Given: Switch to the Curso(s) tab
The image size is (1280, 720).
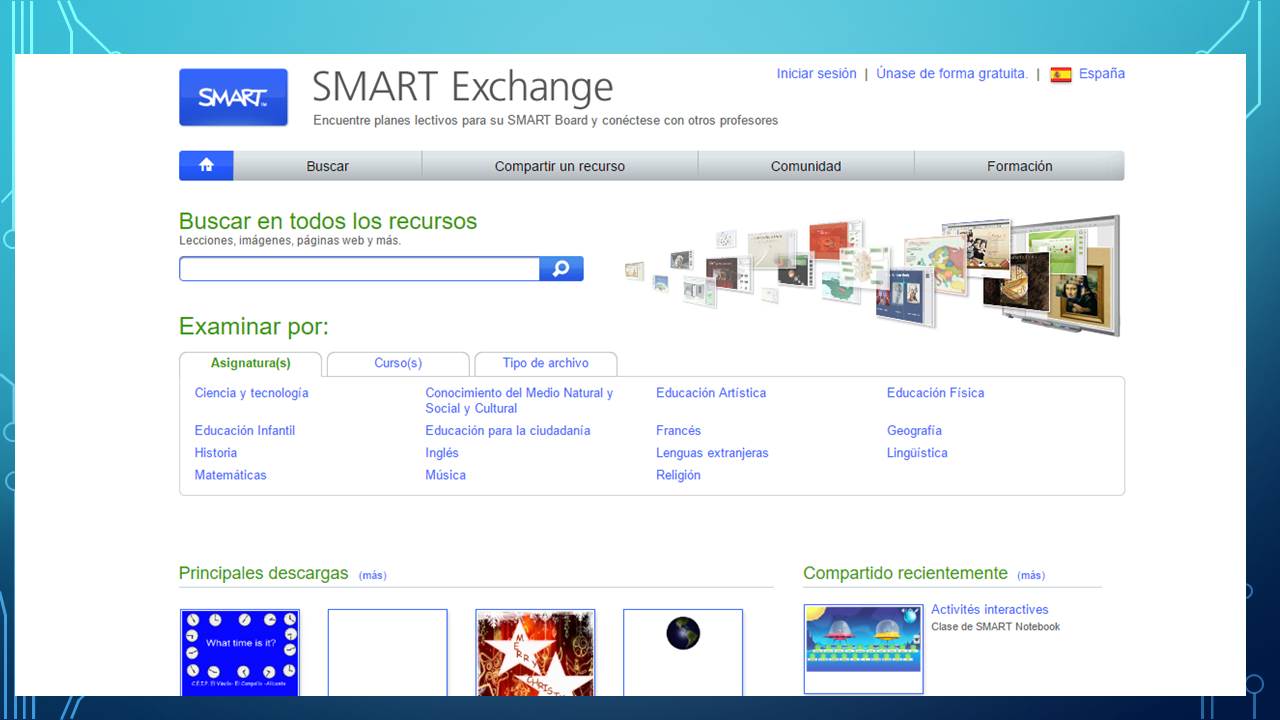Looking at the screenshot, I should pos(398,363).
